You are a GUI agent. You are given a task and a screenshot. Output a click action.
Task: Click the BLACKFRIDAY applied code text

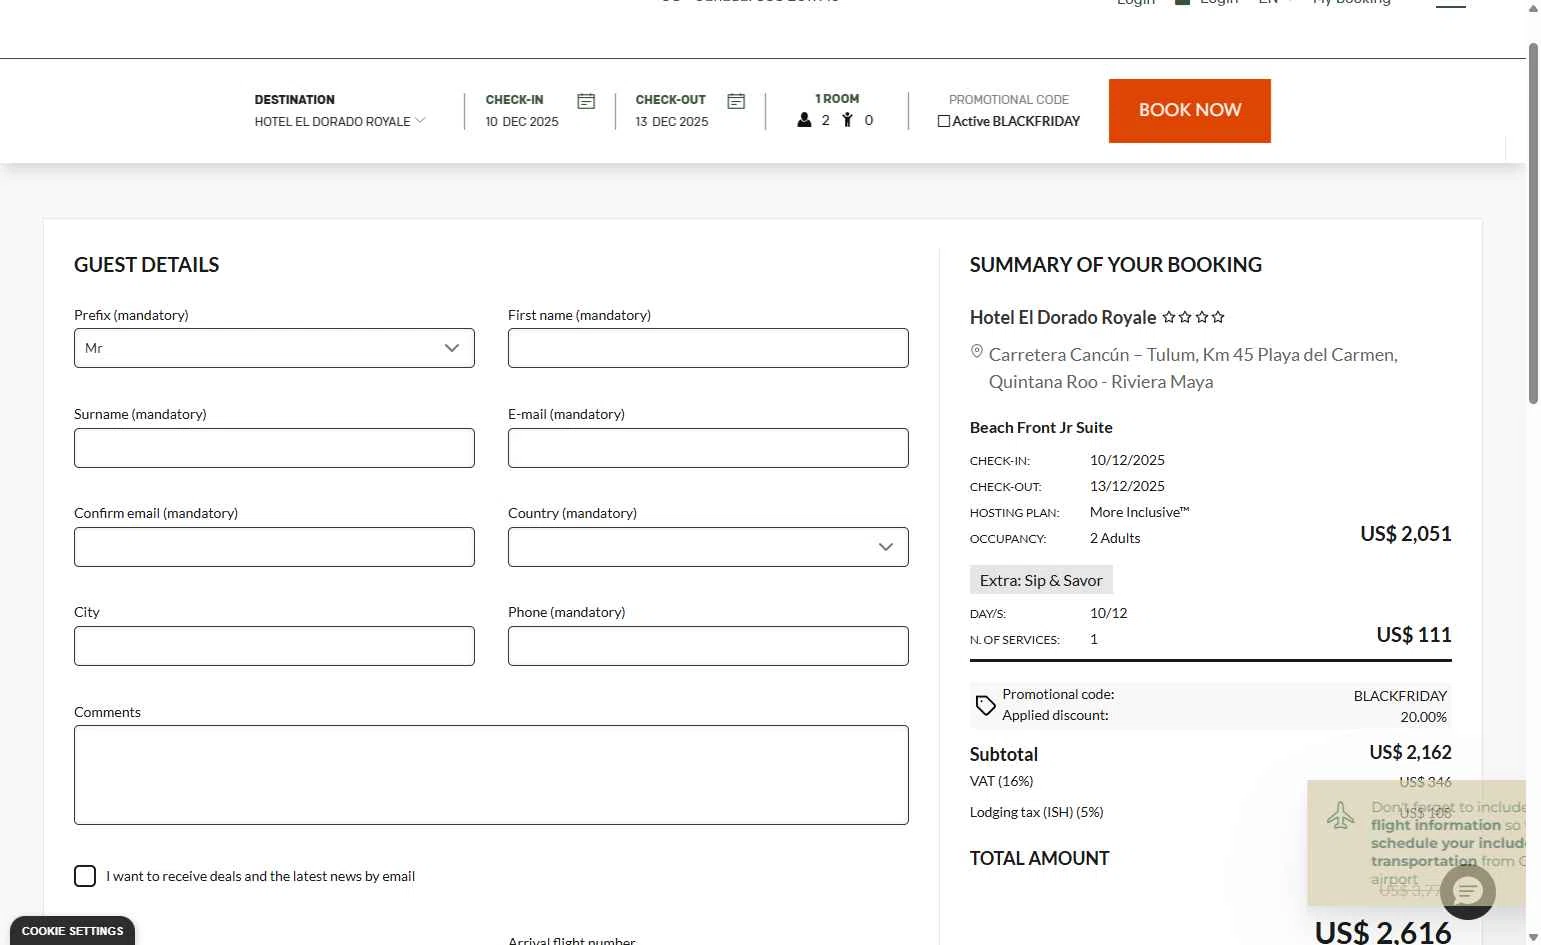pos(1400,696)
